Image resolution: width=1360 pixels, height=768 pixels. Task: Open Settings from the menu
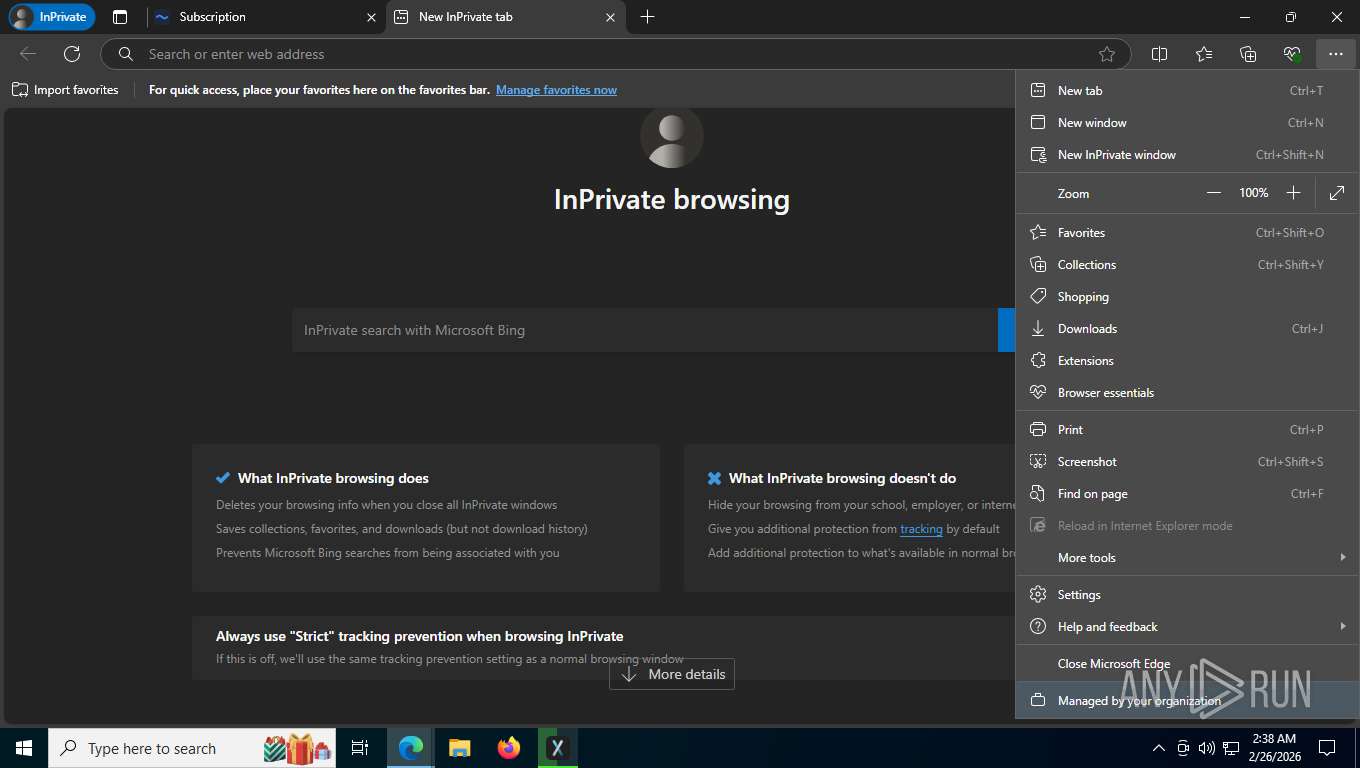coord(1187,595)
